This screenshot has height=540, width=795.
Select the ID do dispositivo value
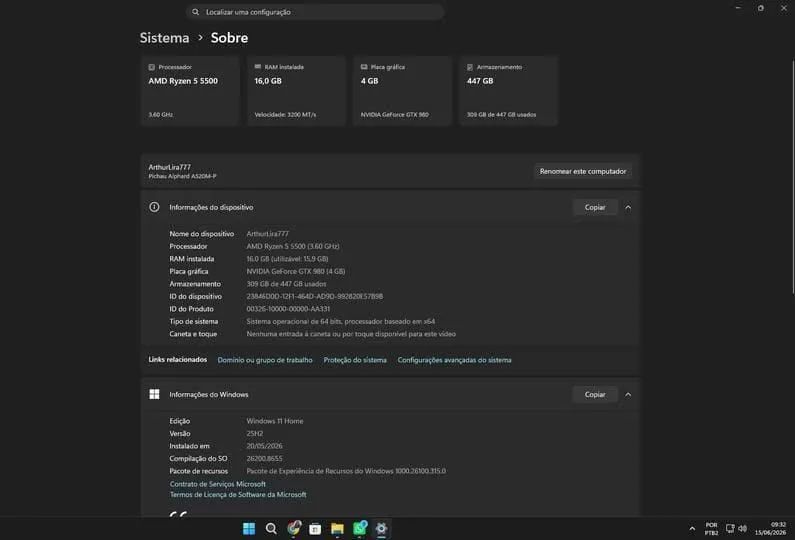coord(314,297)
